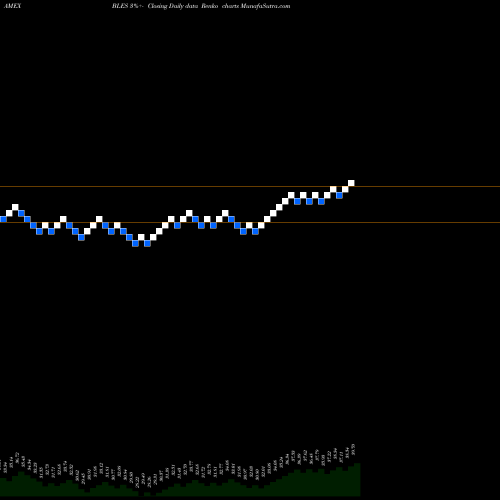Select the highest white Renko brick
The height and width of the screenshot is (500, 500).
pyautogui.click(x=351, y=183)
